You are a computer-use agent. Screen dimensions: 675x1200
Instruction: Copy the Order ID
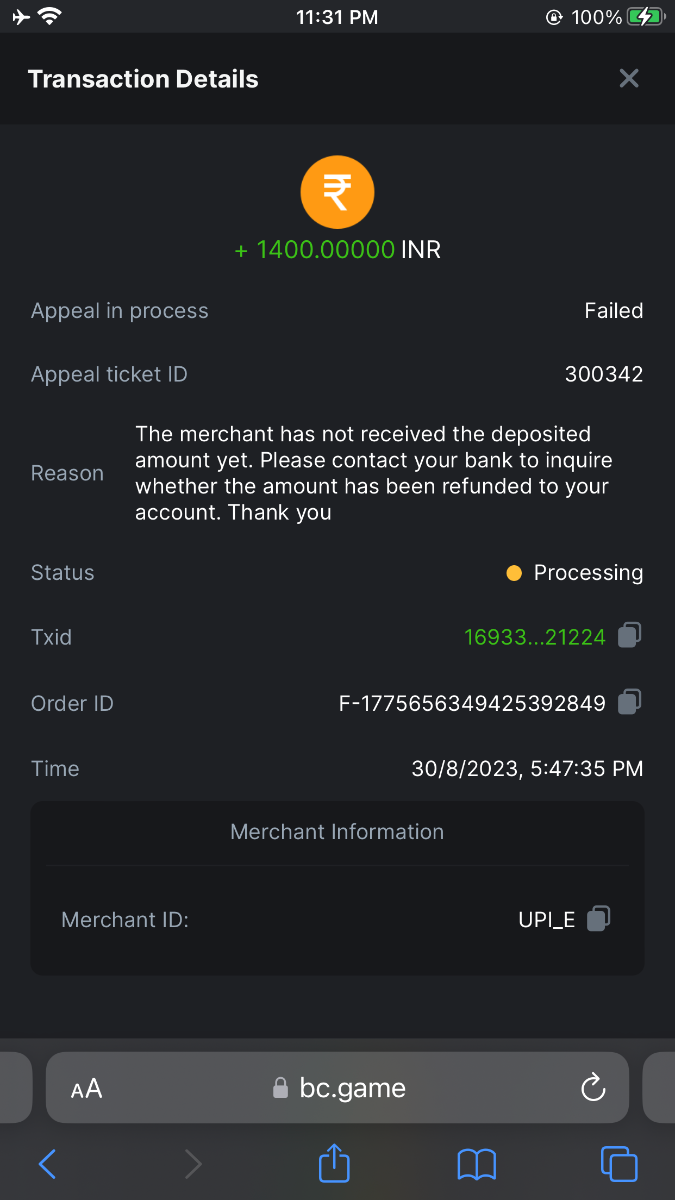coord(629,702)
